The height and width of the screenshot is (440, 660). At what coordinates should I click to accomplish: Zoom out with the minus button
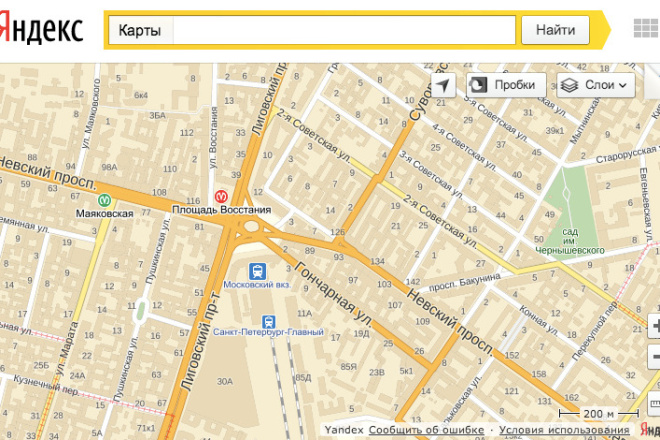[x=654, y=356]
